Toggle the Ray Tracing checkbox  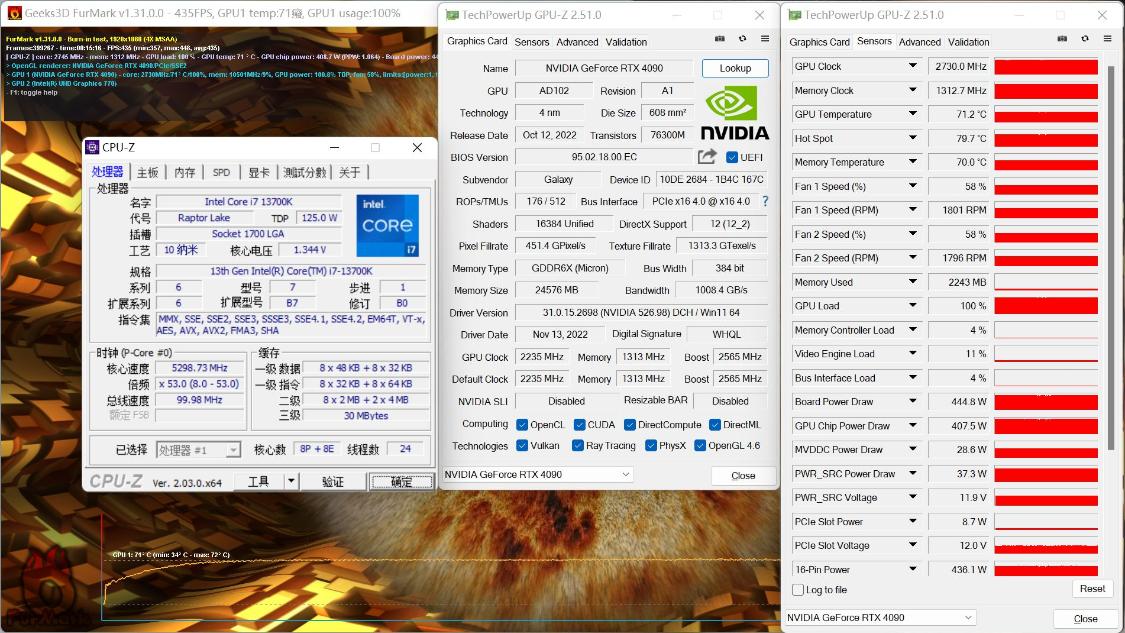pyautogui.click(x=577, y=446)
